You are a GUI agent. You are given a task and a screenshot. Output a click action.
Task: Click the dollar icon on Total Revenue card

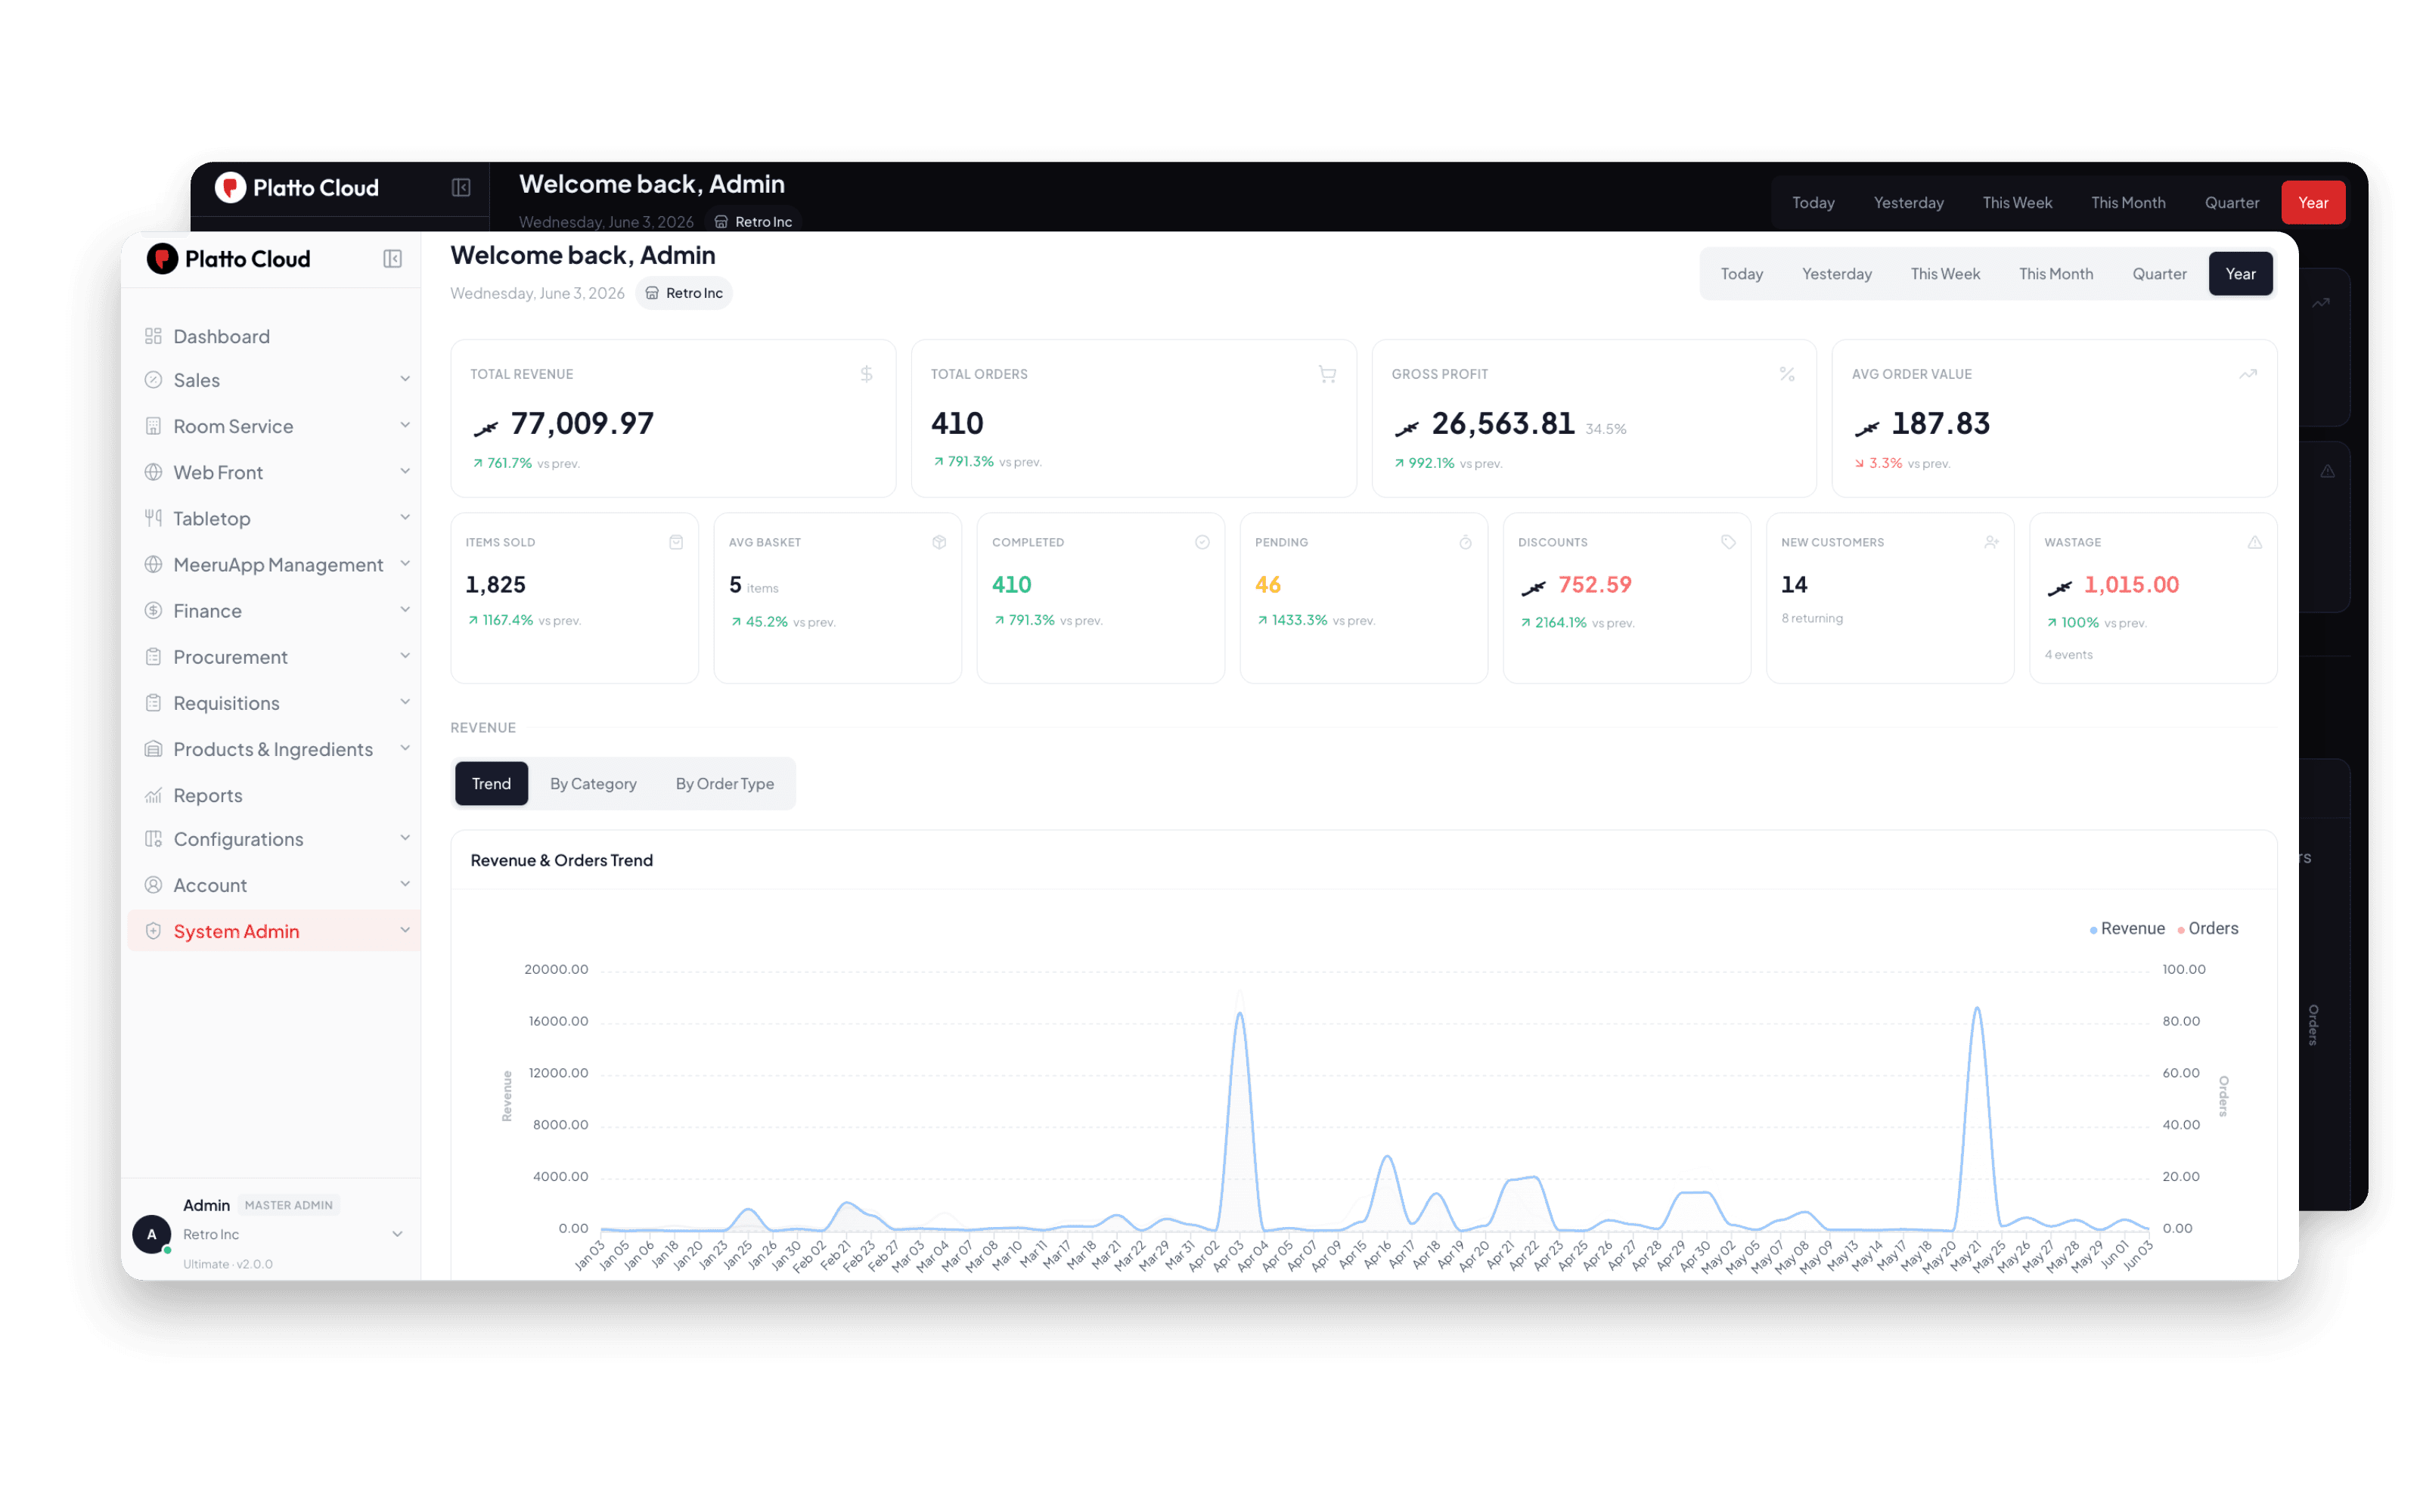866,374
